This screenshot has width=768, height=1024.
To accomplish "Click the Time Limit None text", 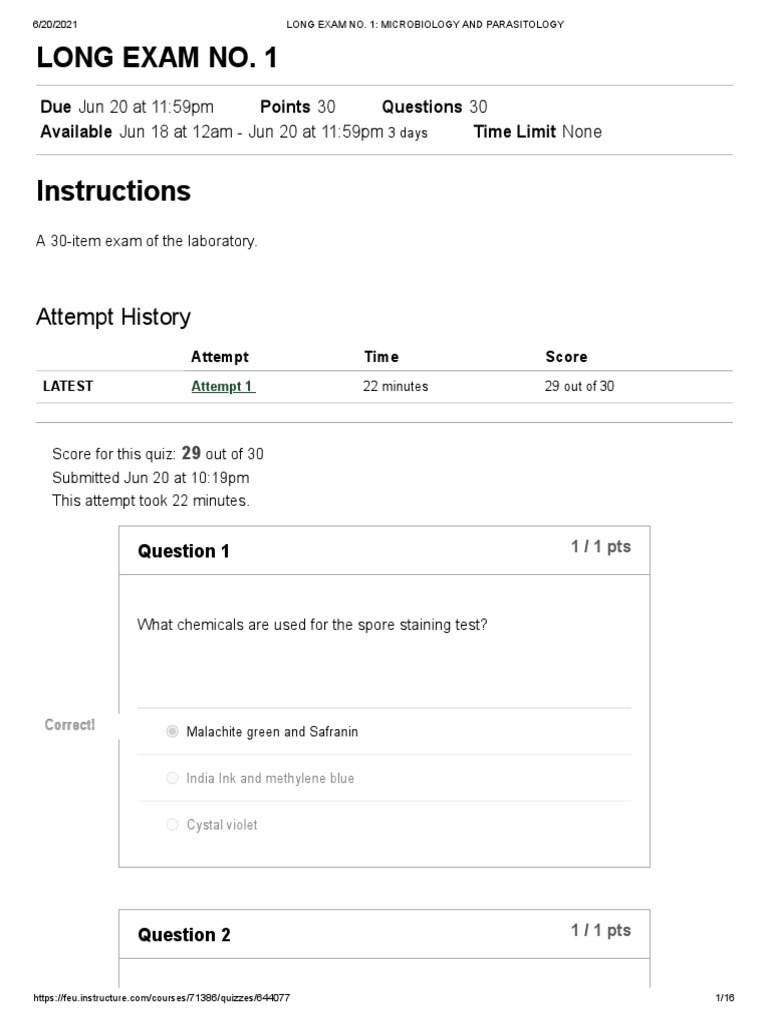I will click(x=537, y=132).
